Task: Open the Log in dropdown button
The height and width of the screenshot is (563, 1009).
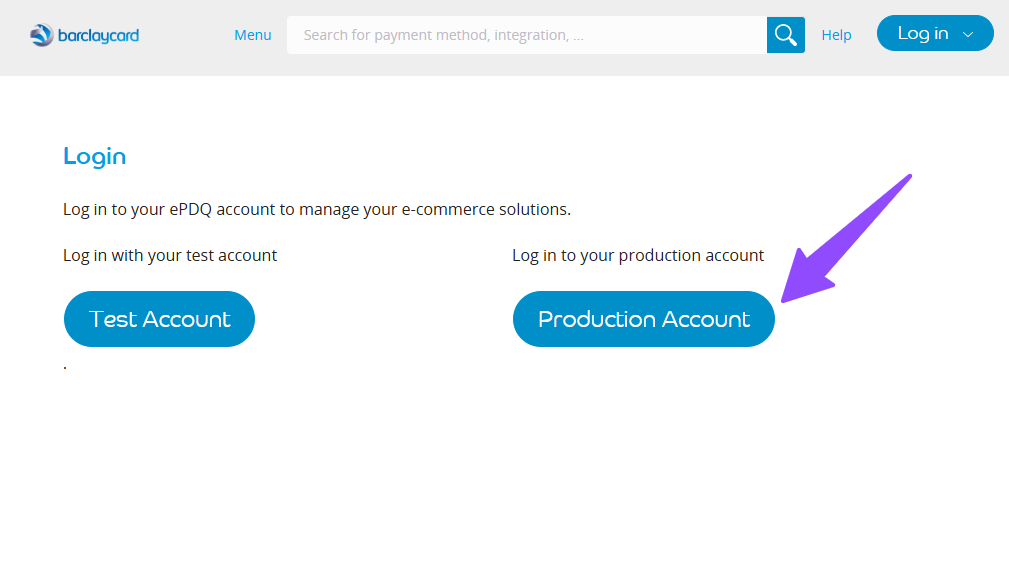Action: 935,33
